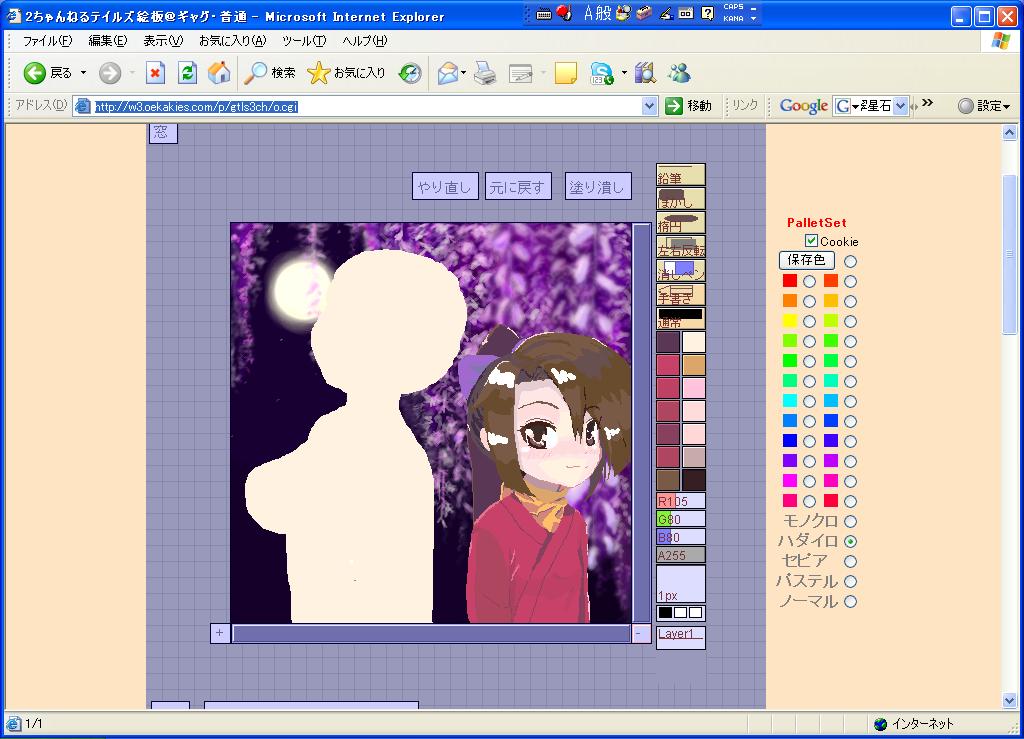The height and width of the screenshot is (739, 1024).
Task: Select the 消しペン eraser pen tool
Action: 680,271
